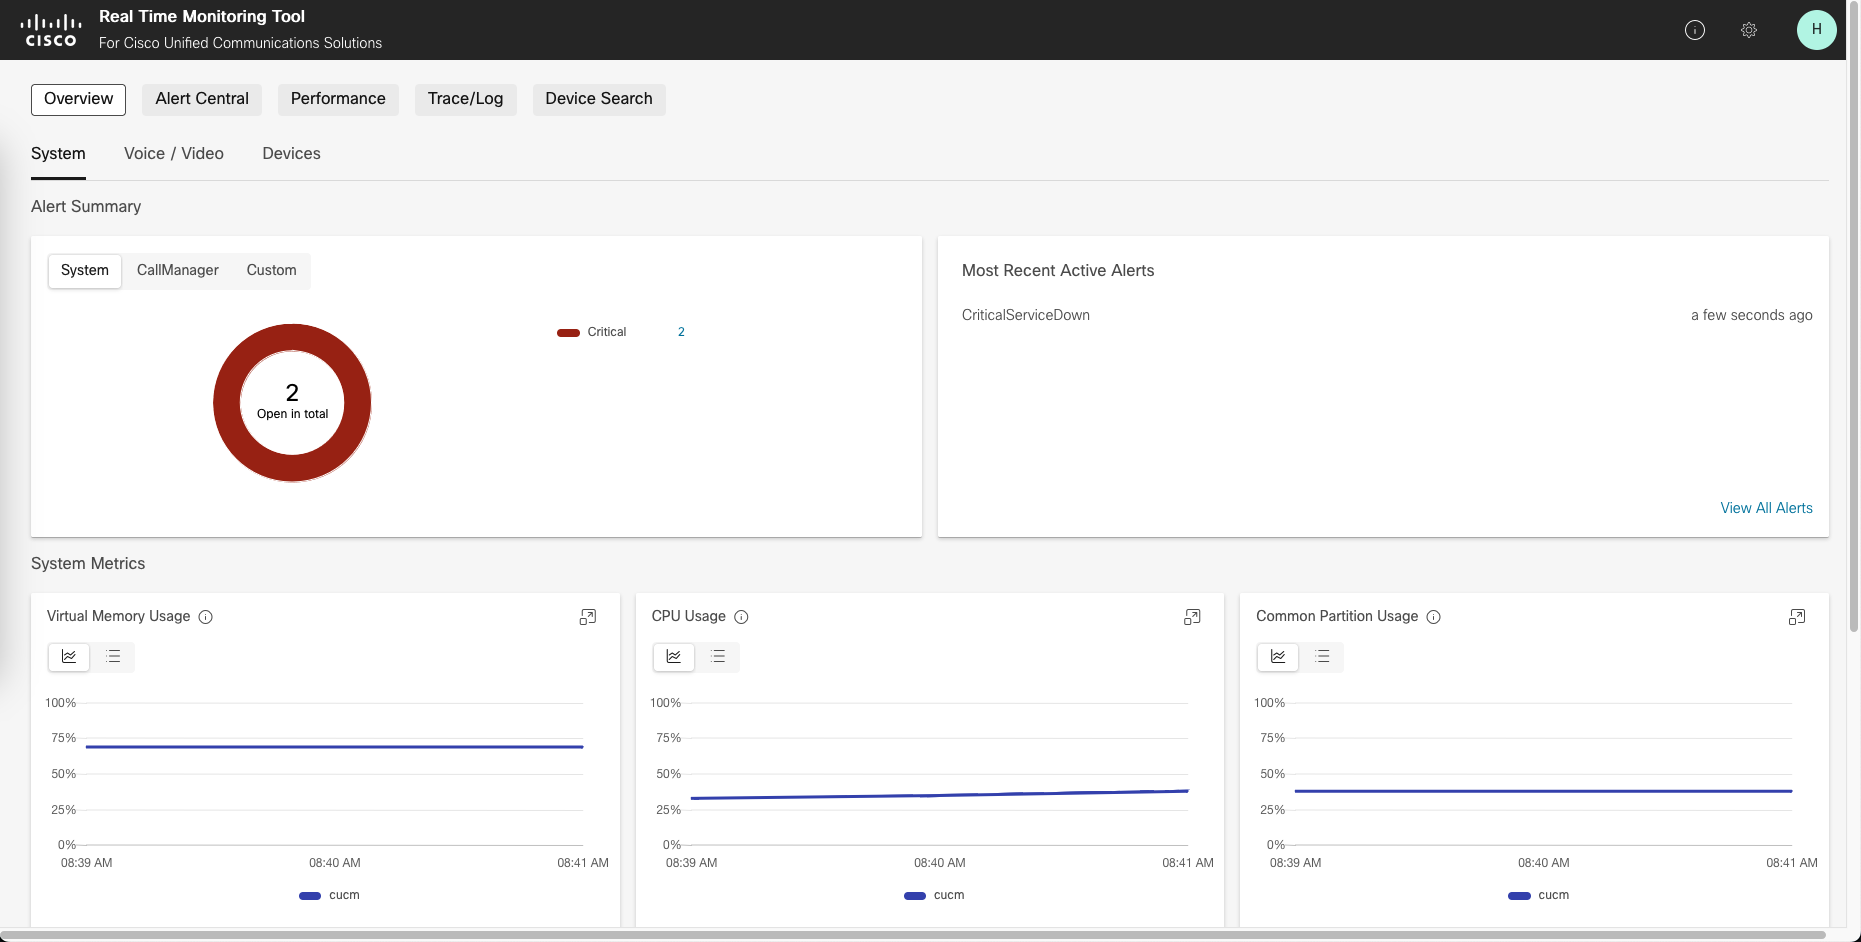Select CallManager in Alert Summary
This screenshot has height=942, width=1861.
click(x=177, y=271)
